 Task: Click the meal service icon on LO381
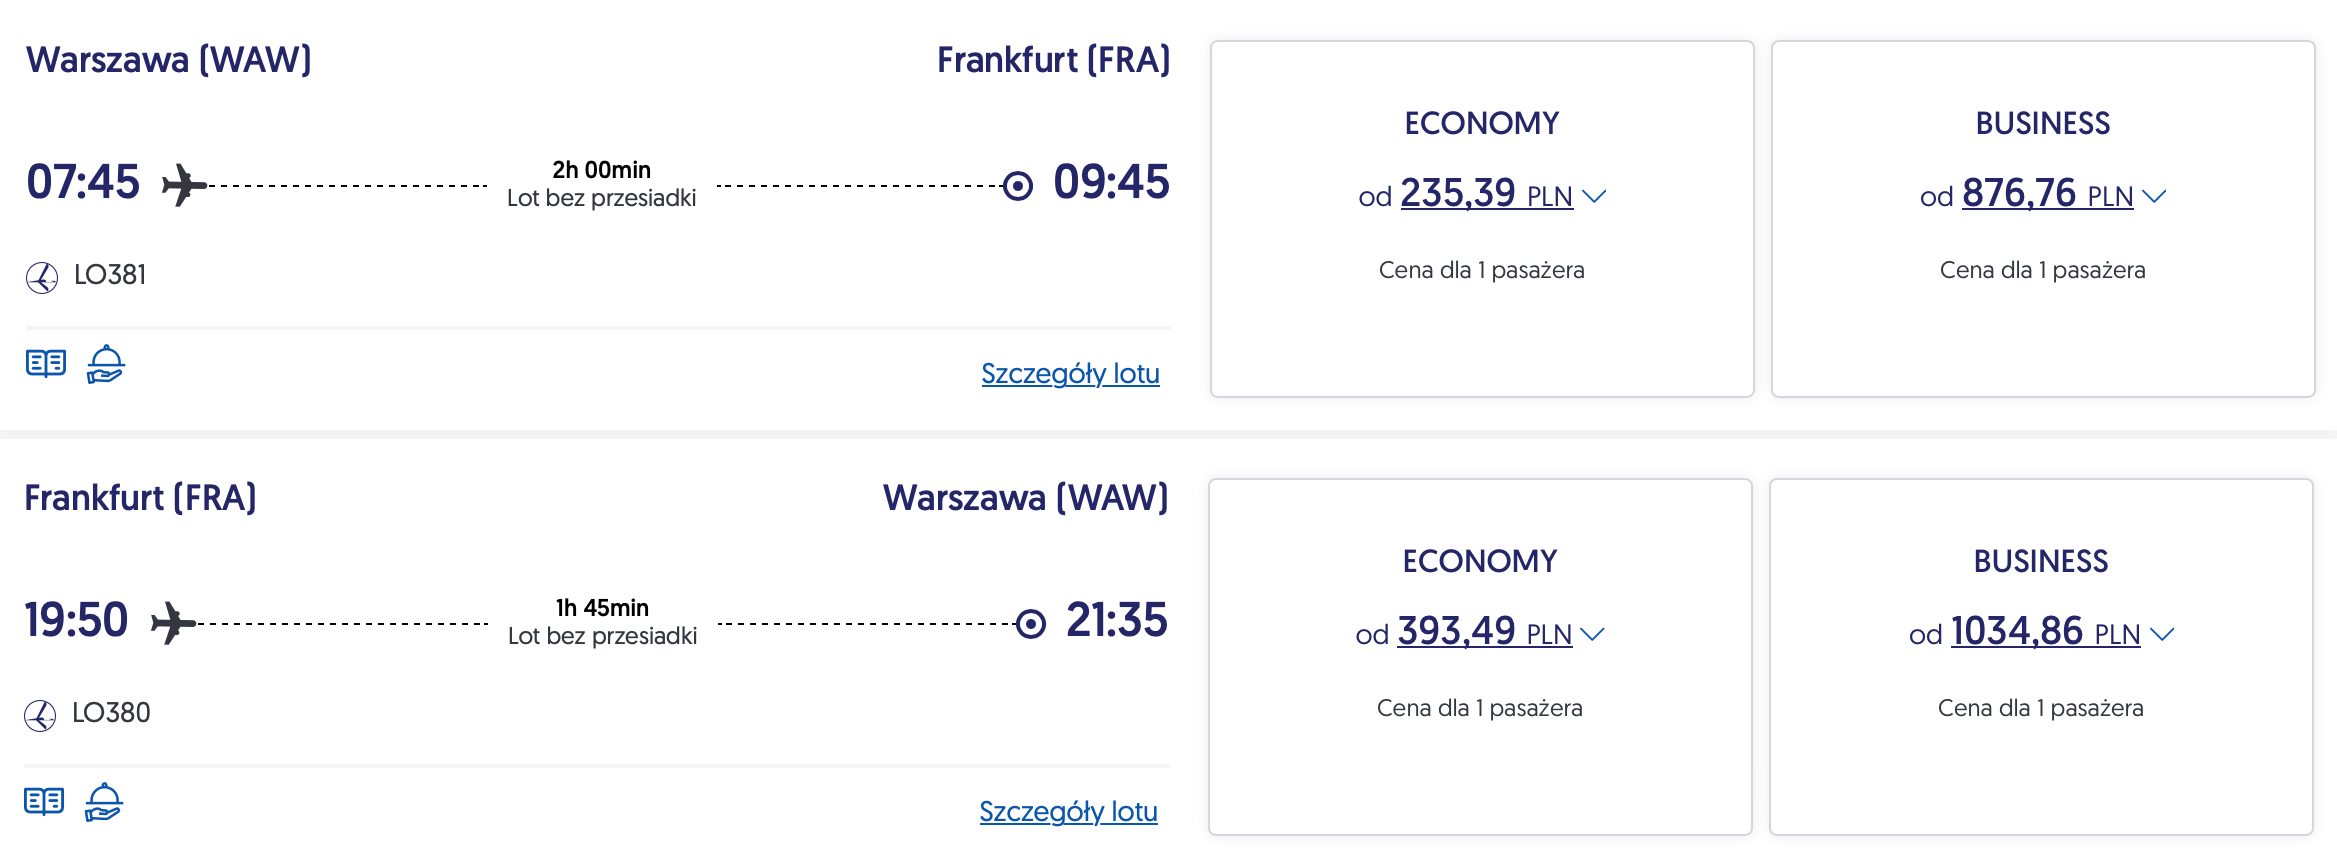pos(105,364)
